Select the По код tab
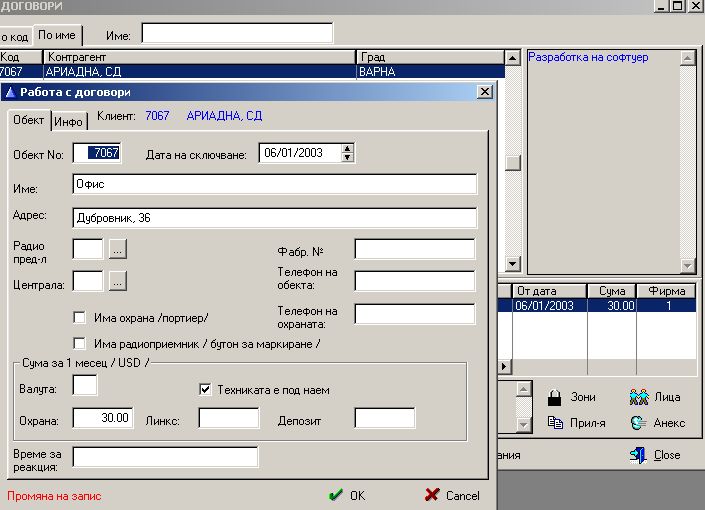Screen dimensions: 705x510 pos(15,37)
